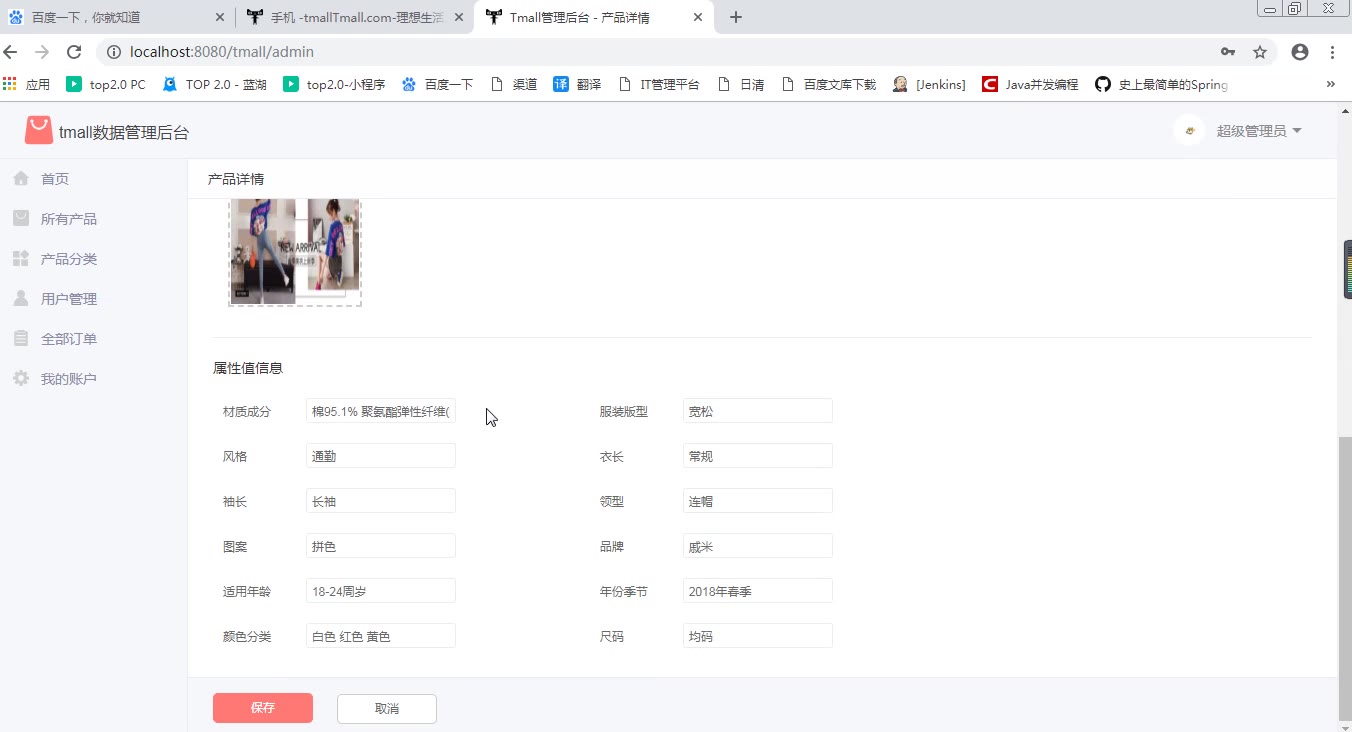The width and height of the screenshot is (1352, 732).
Task: Click the red 保存 button
Action: 263,708
